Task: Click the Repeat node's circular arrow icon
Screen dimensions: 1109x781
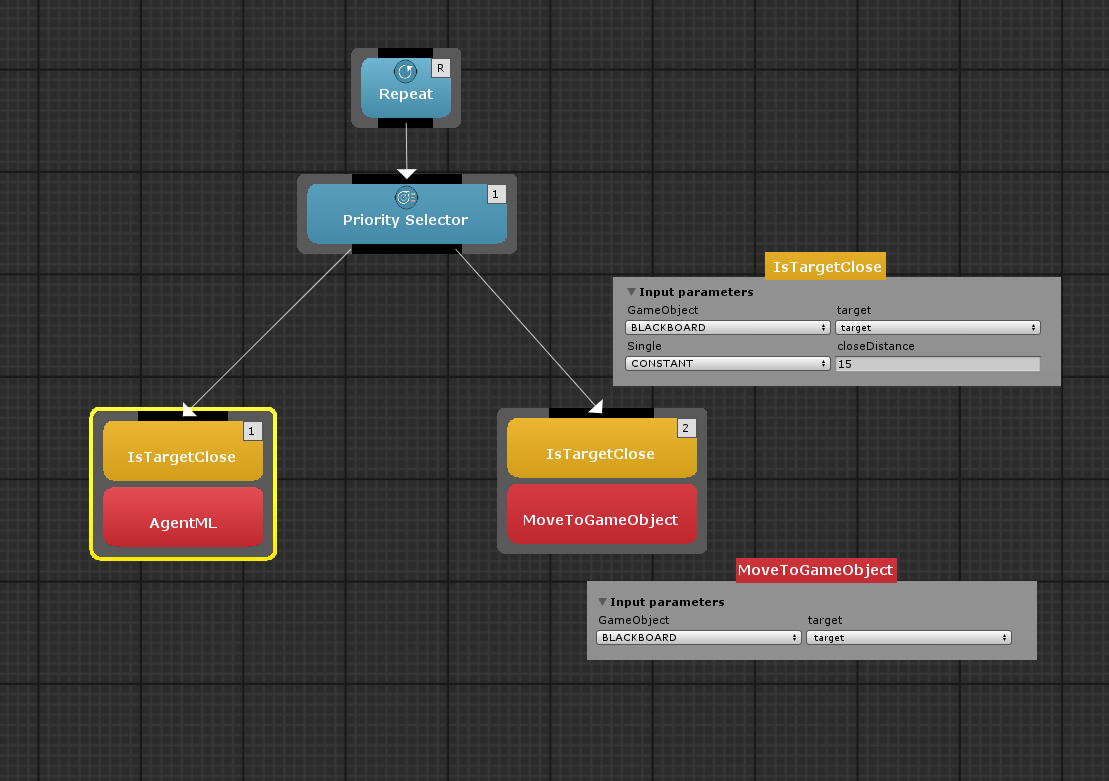Action: [x=405, y=71]
